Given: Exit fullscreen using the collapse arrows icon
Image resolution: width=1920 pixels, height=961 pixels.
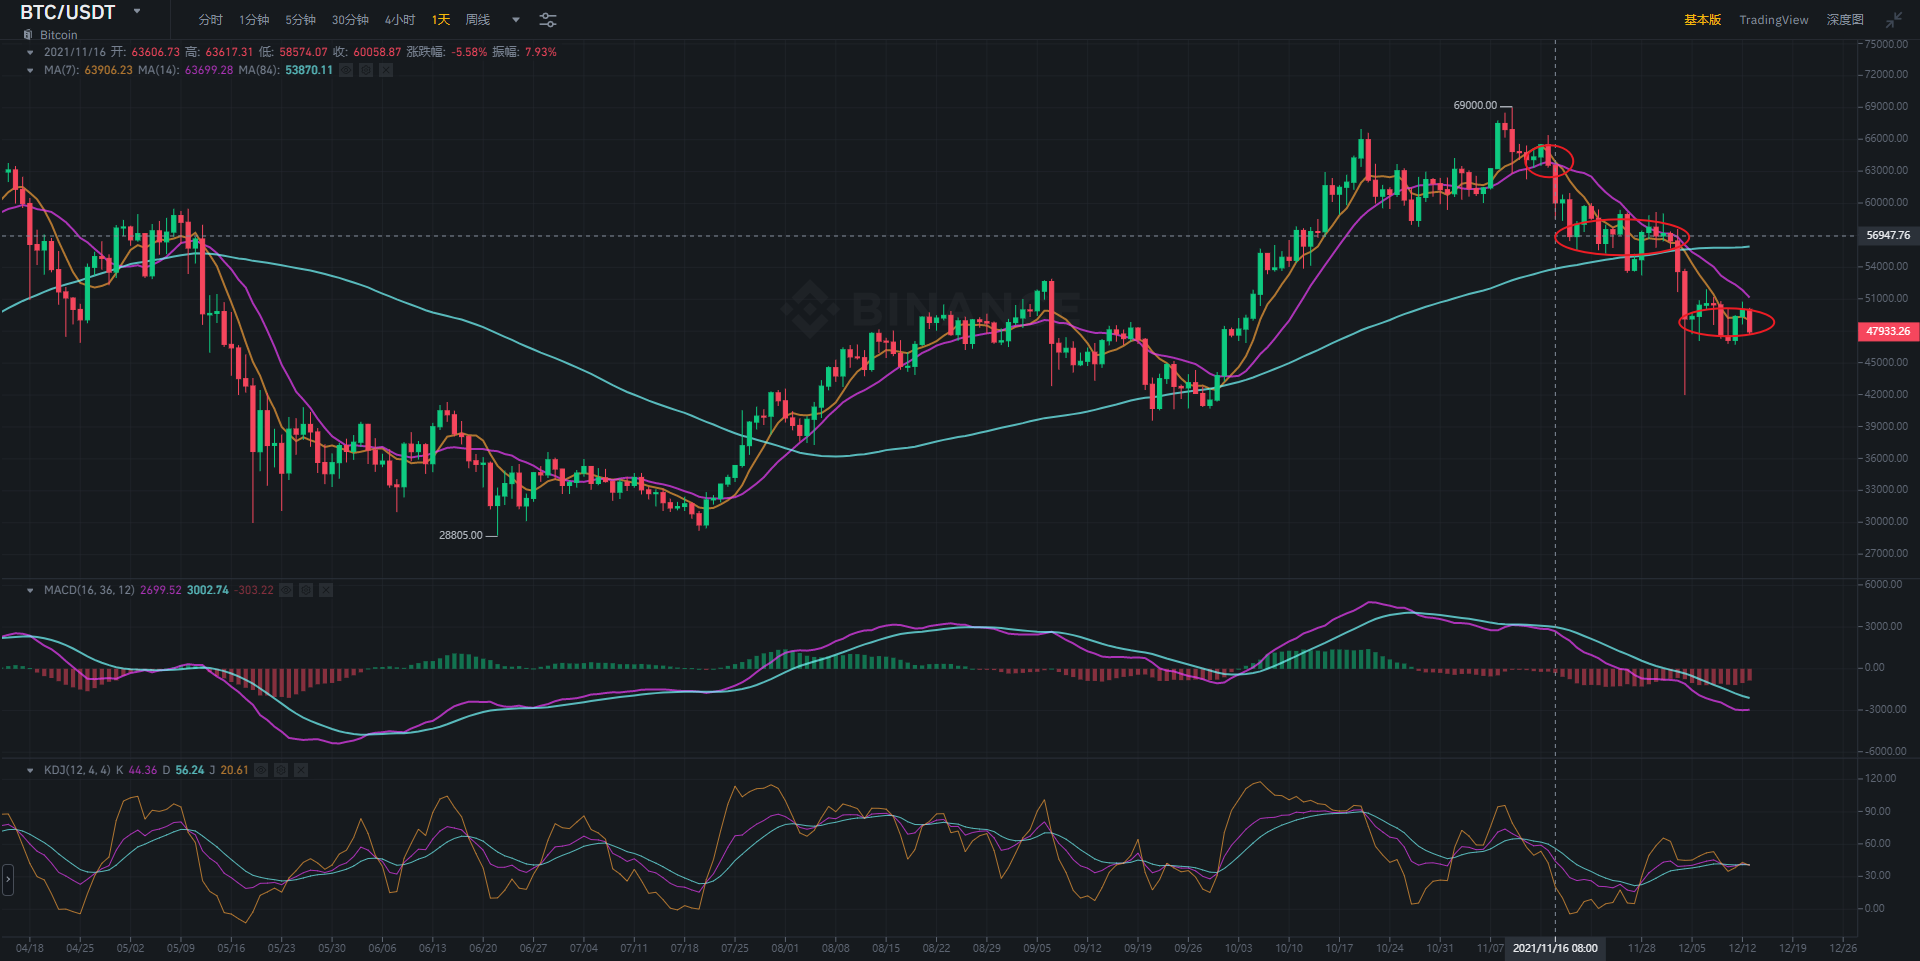Looking at the screenshot, I should click(x=1893, y=20).
